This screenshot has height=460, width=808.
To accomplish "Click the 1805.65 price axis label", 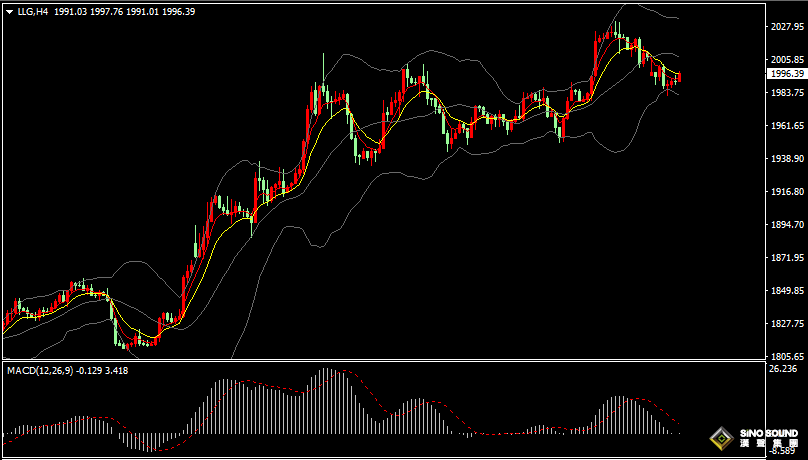I will [x=785, y=357].
